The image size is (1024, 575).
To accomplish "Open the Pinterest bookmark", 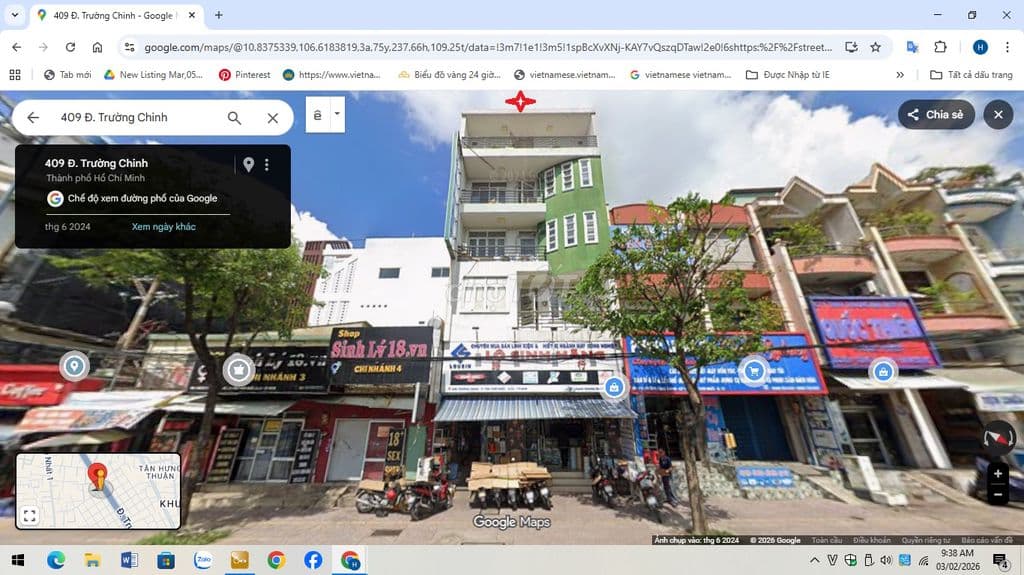I will tap(245, 75).
